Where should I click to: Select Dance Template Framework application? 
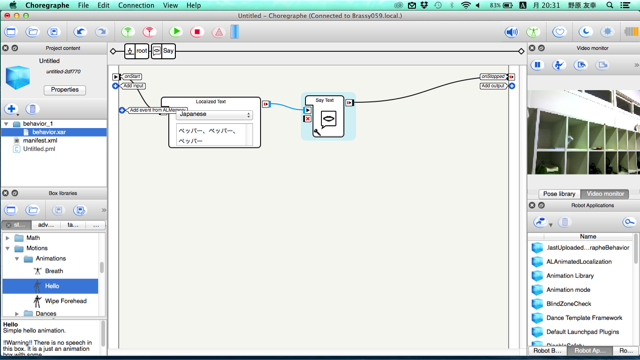[x=584, y=318]
